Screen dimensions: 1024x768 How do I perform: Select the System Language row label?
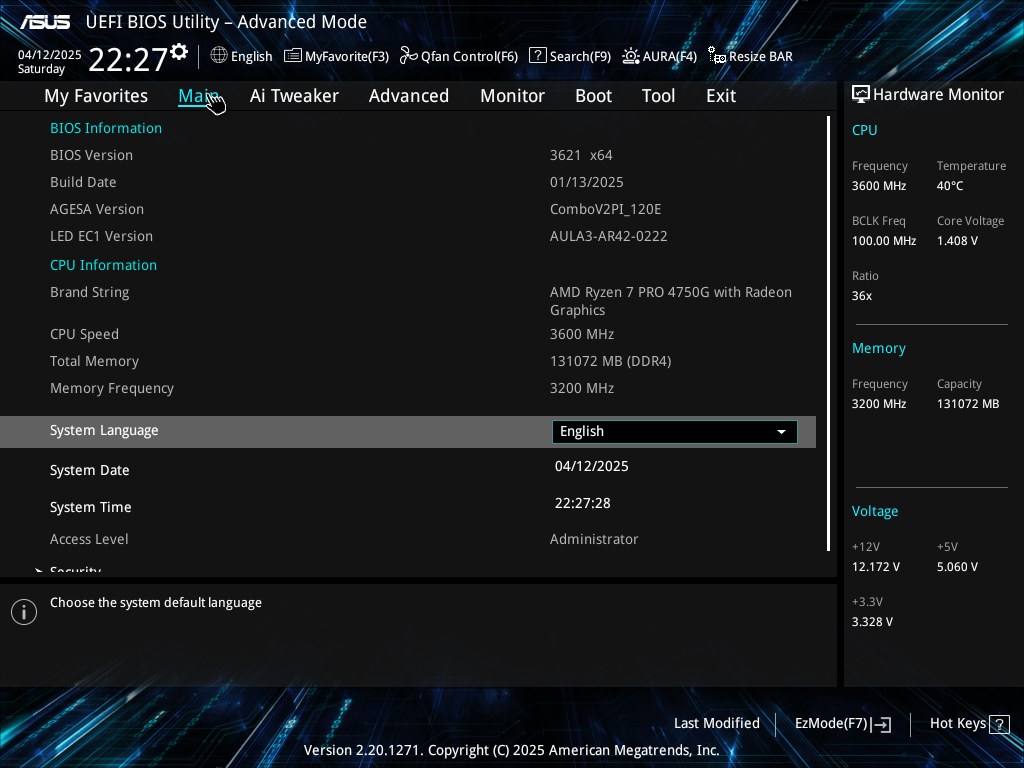coord(104,431)
